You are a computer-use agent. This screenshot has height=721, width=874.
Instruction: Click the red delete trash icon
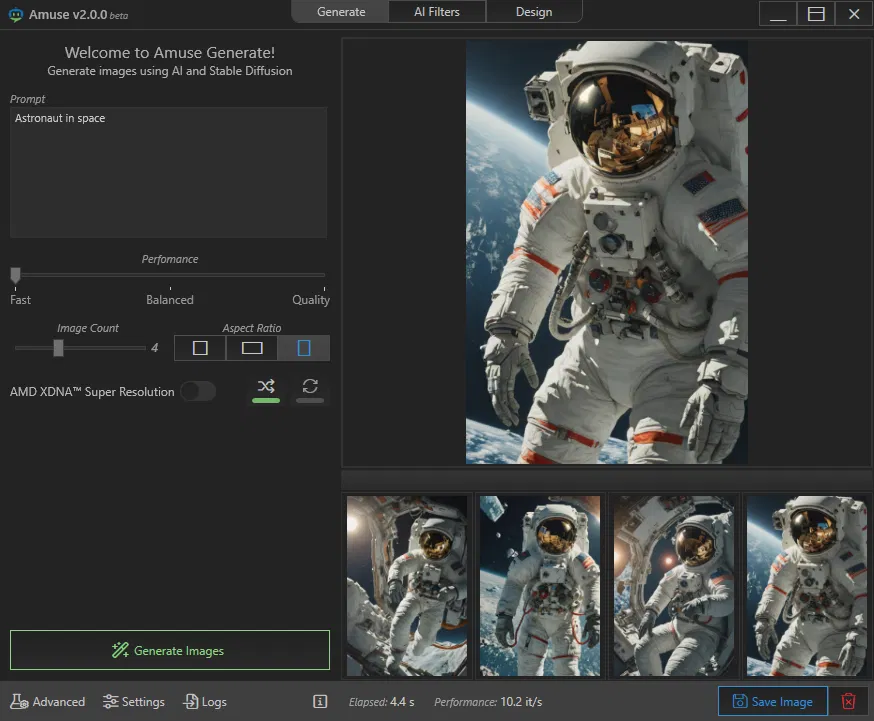[x=848, y=702]
